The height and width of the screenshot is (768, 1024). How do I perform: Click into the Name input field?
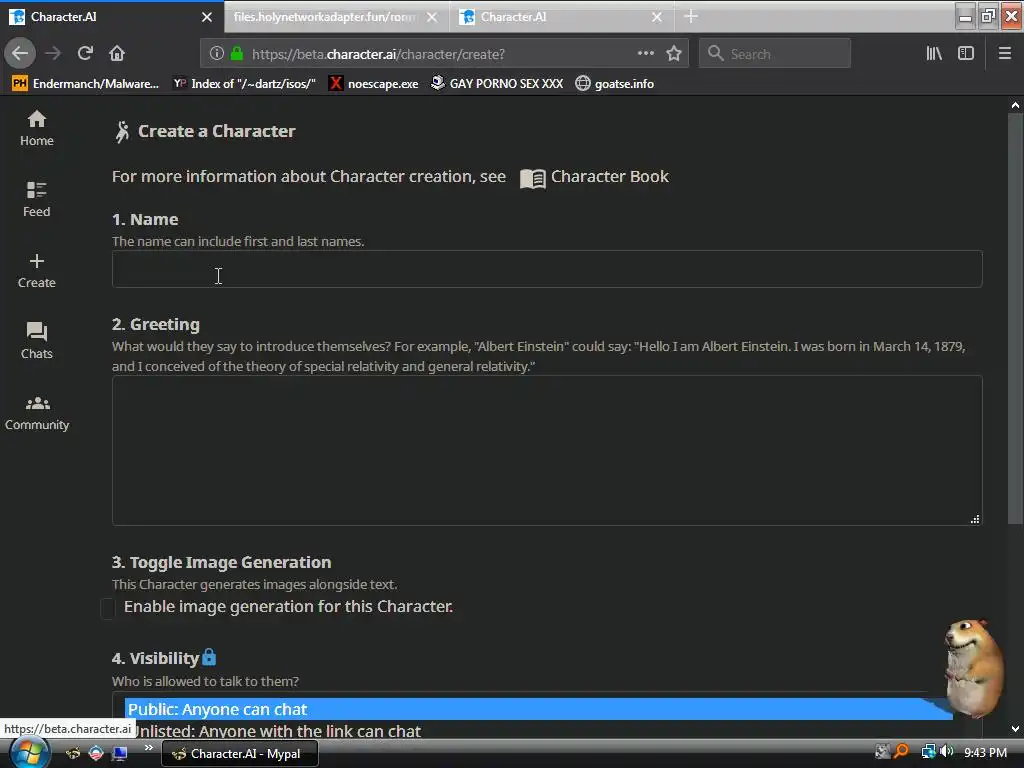[x=547, y=269]
